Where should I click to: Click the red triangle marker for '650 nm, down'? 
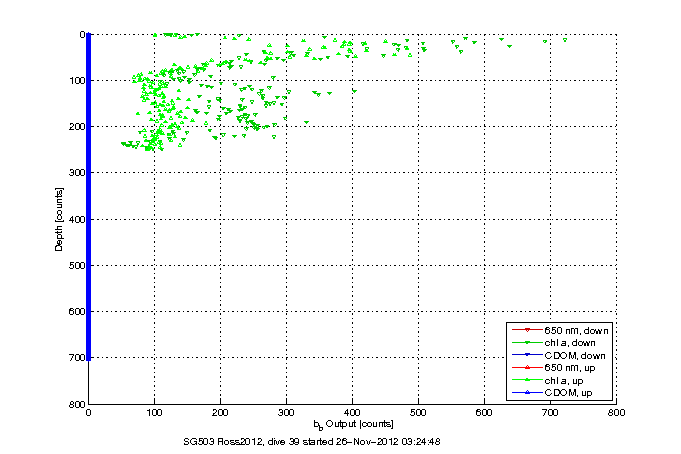point(527,330)
